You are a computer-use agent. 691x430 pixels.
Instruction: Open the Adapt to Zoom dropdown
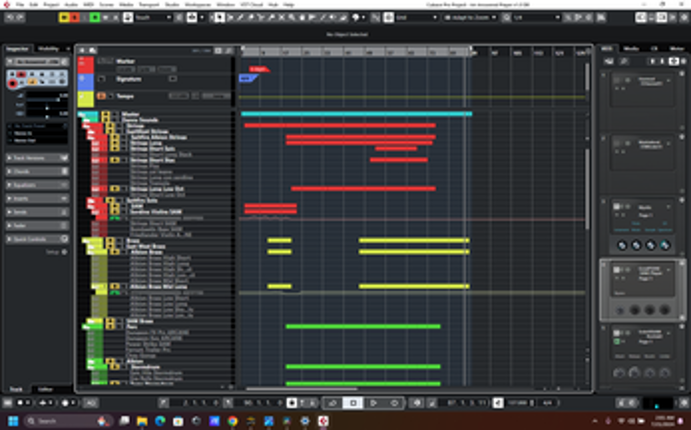[x=470, y=18]
